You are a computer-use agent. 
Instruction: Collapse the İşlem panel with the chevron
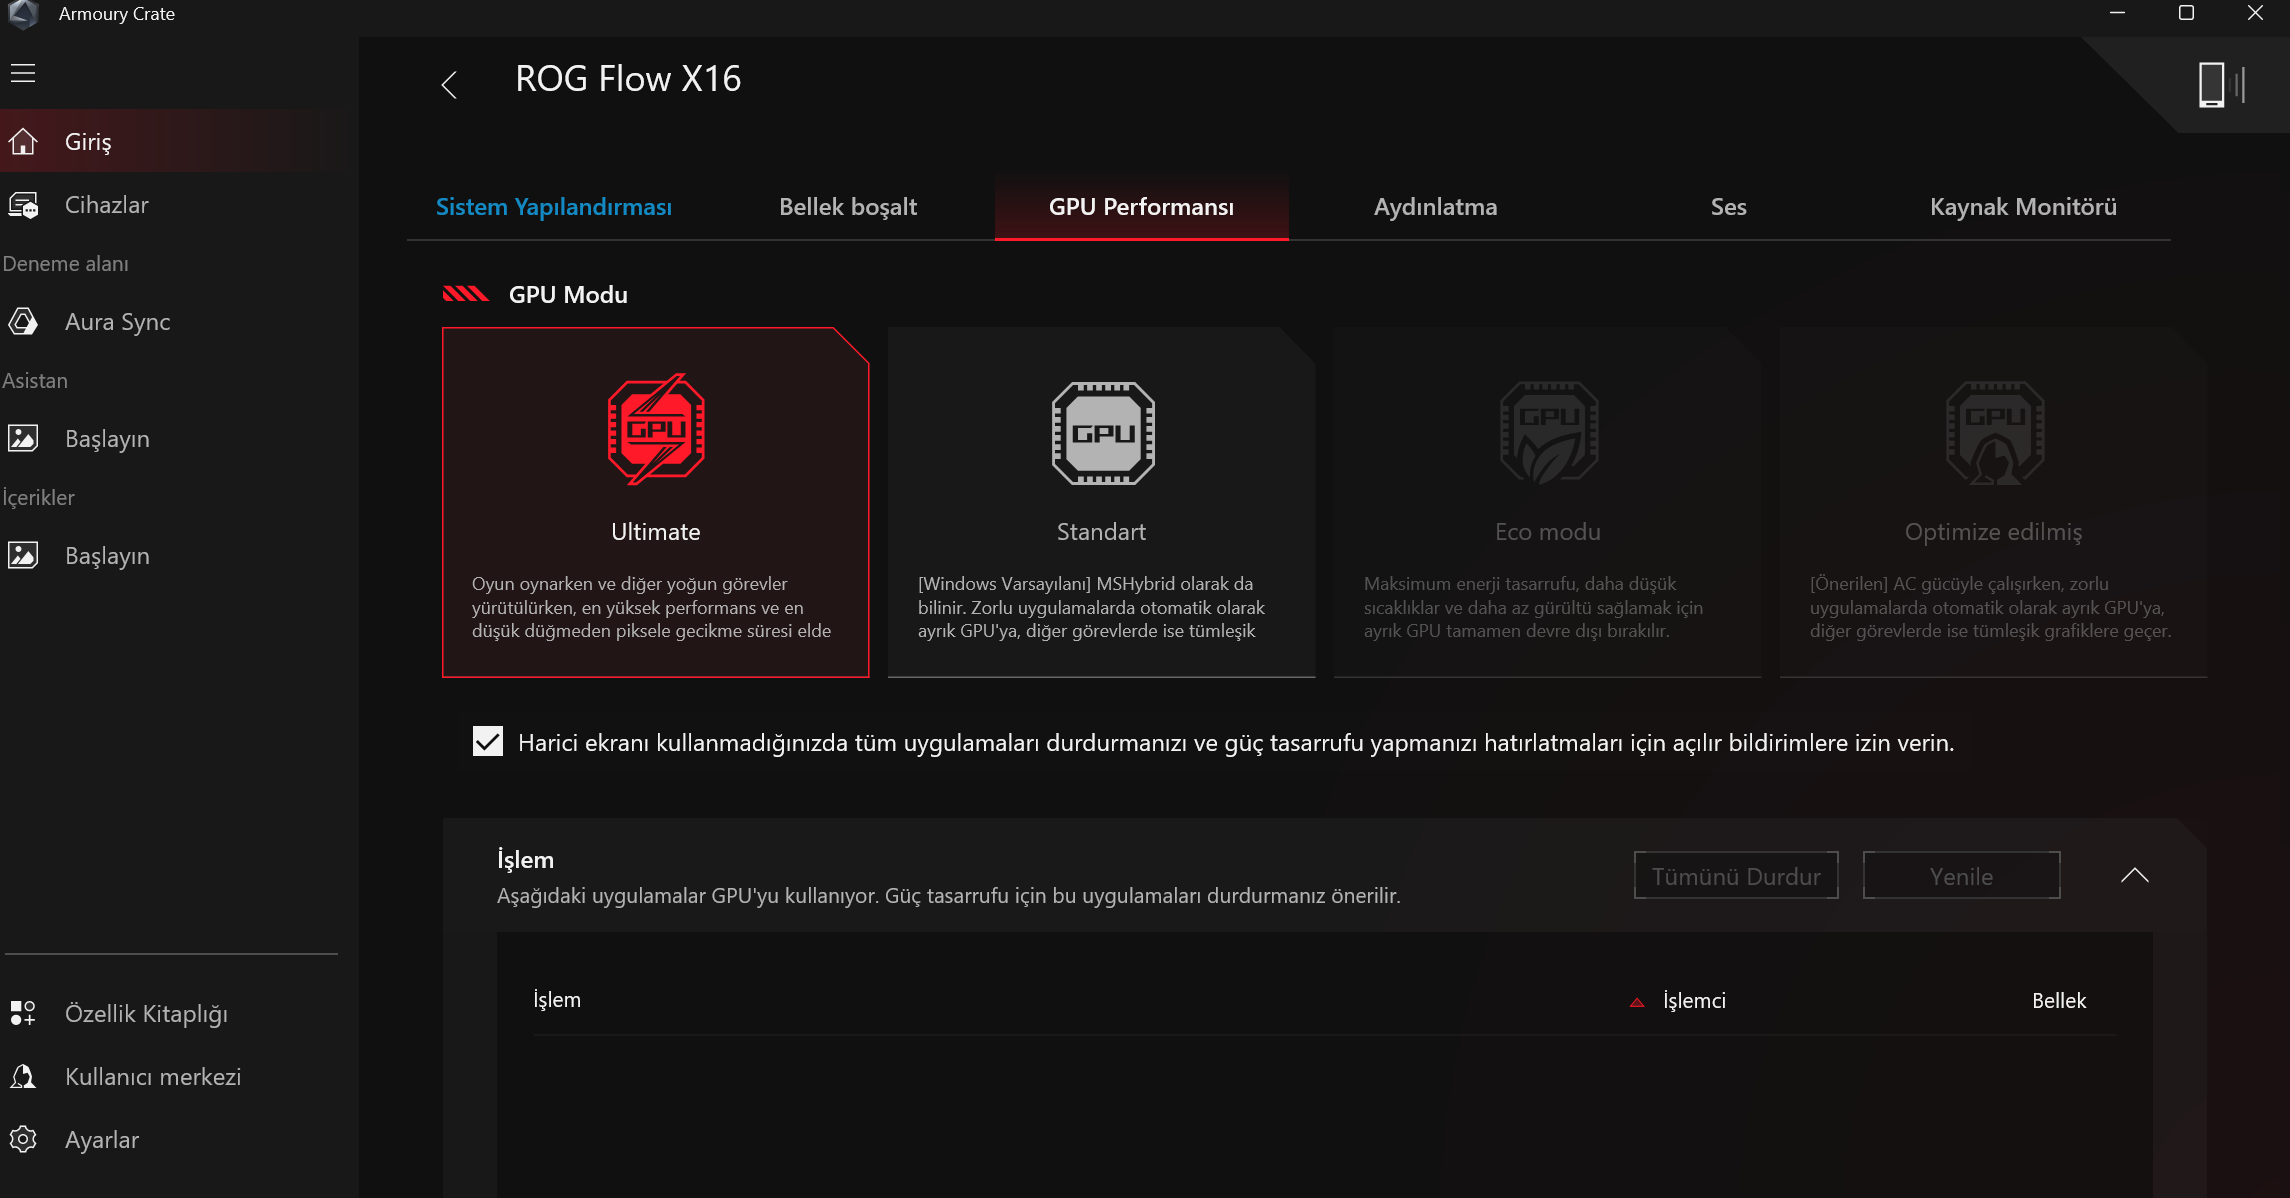(x=2134, y=875)
